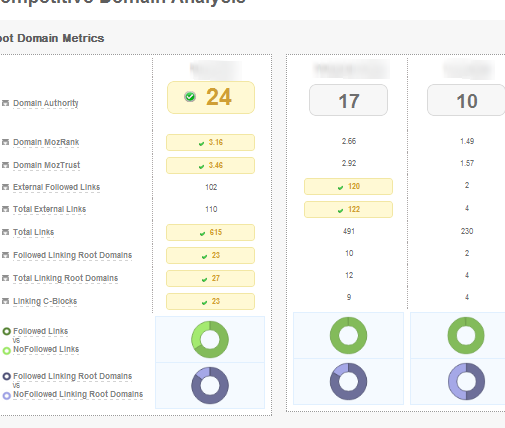Click the green checkmark badge beside 24
This screenshot has width=505, height=428.
tap(190, 97)
